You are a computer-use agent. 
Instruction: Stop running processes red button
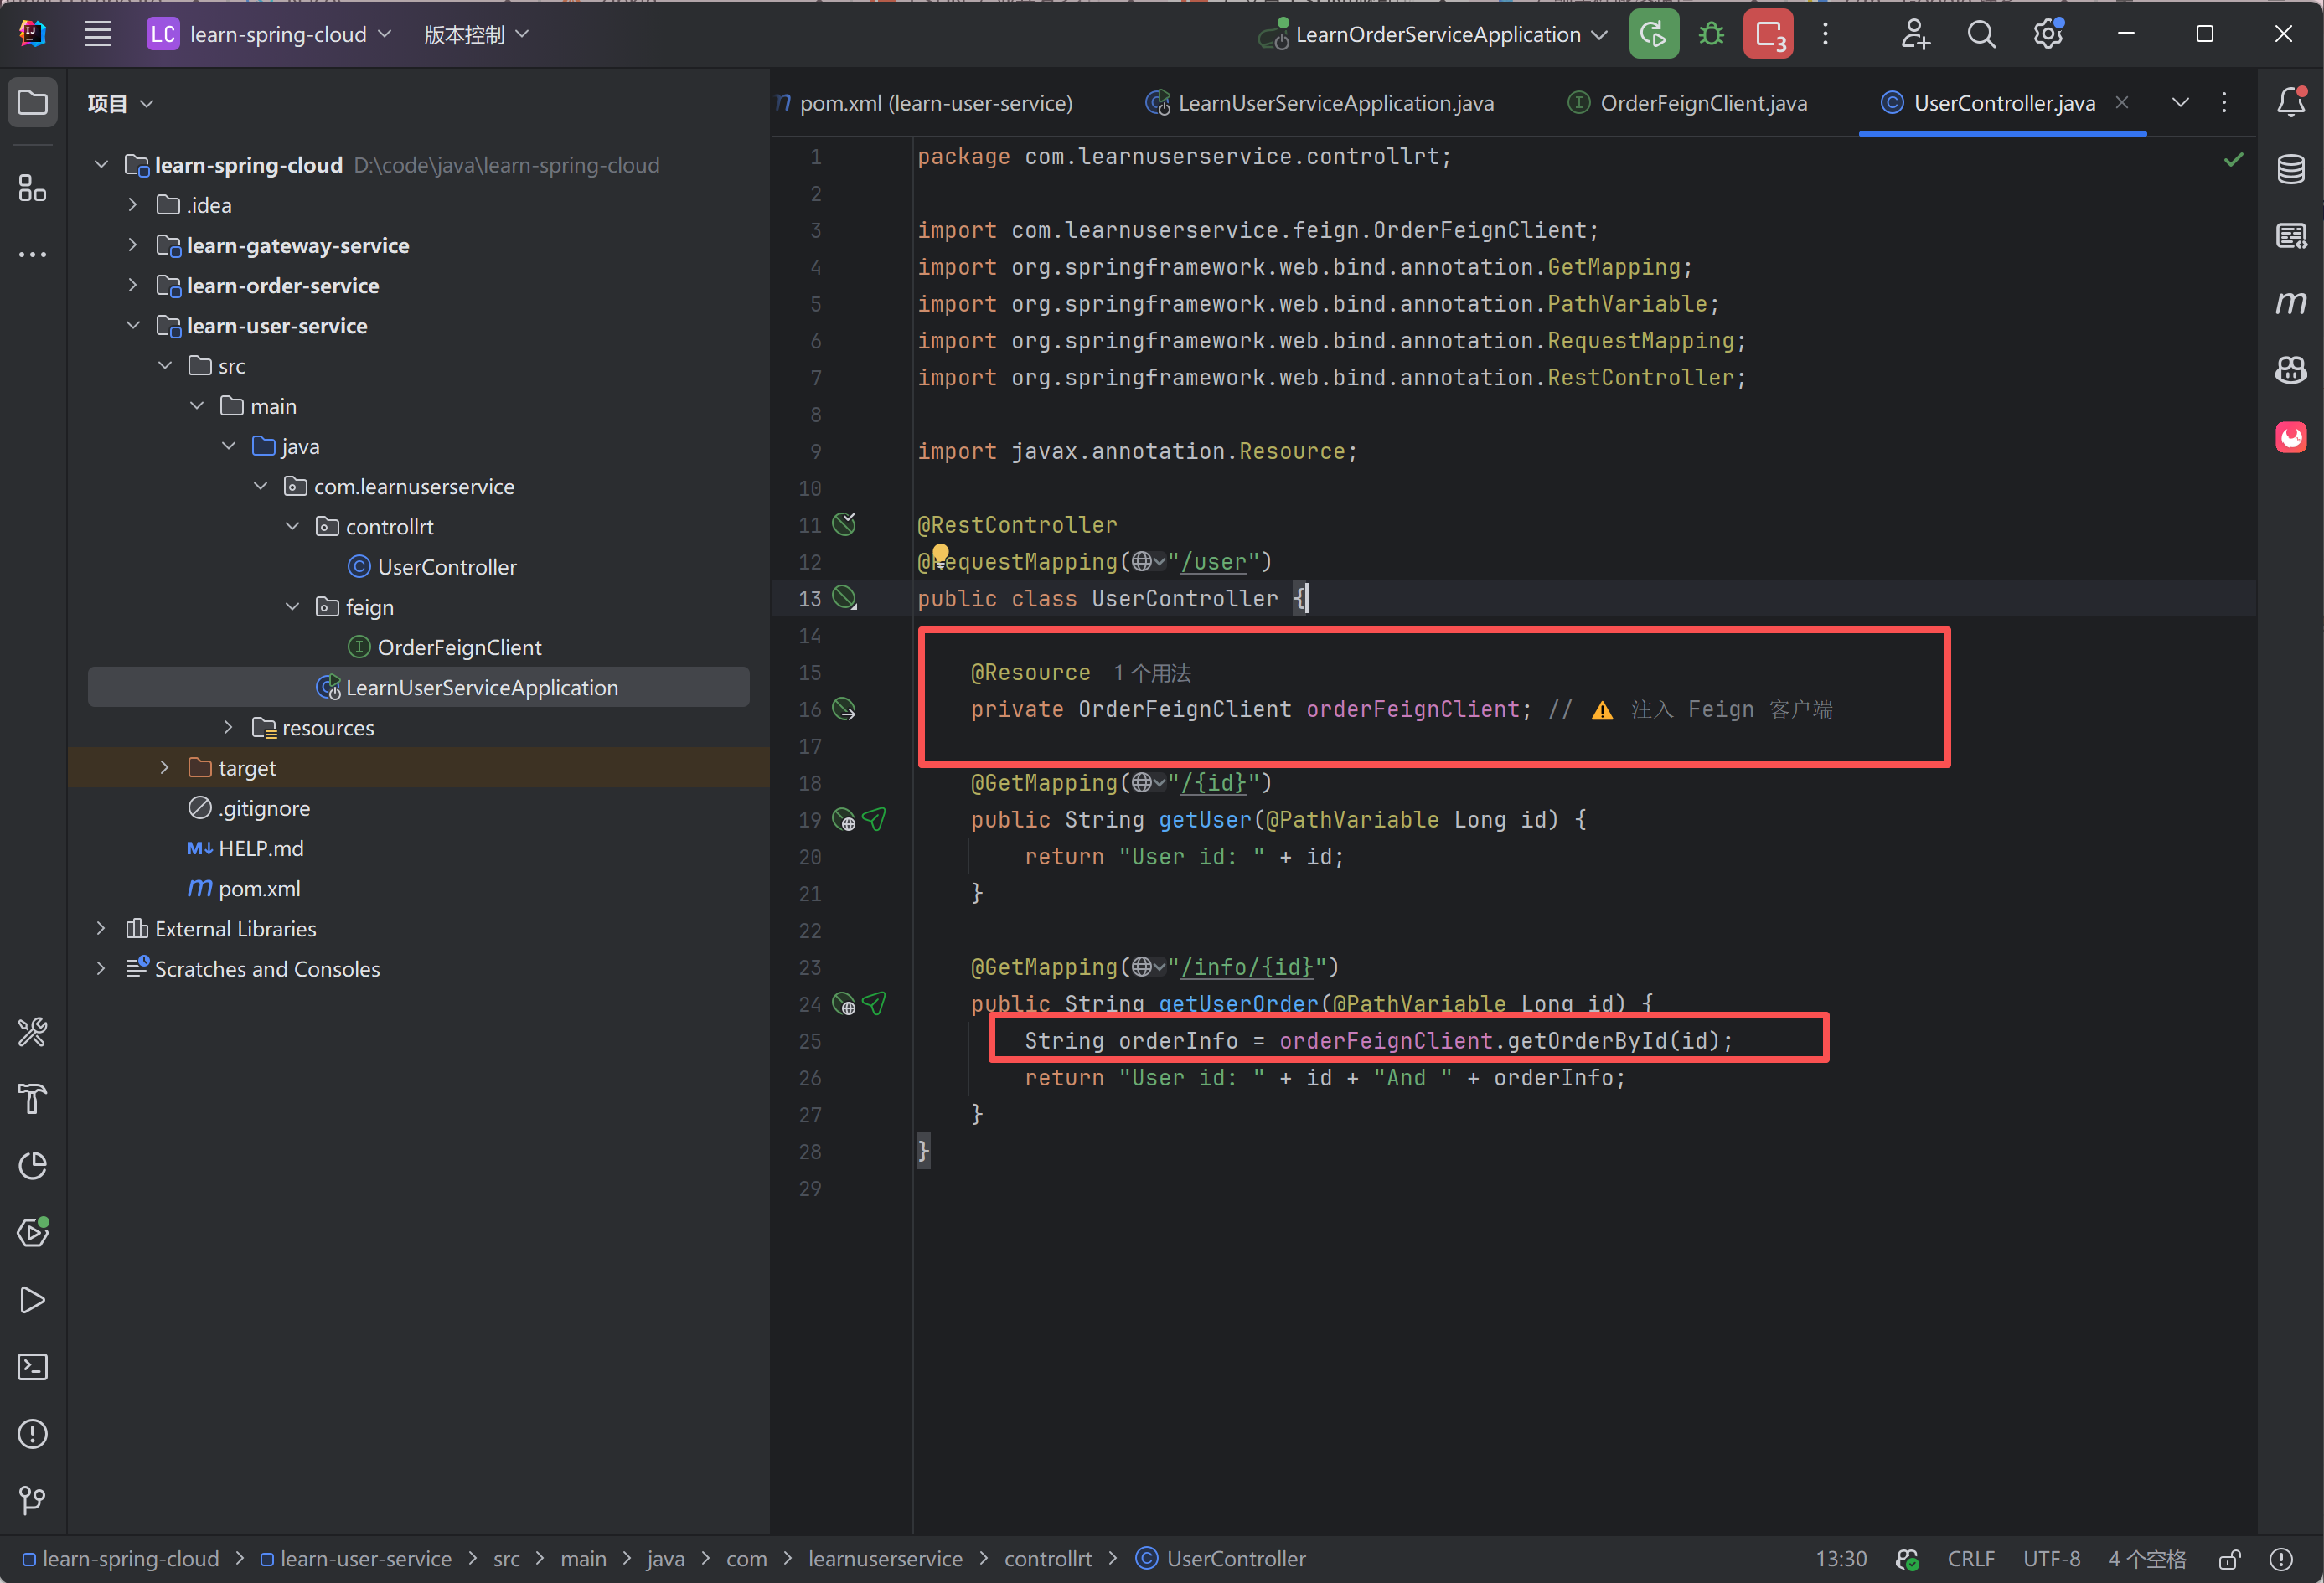1767,34
